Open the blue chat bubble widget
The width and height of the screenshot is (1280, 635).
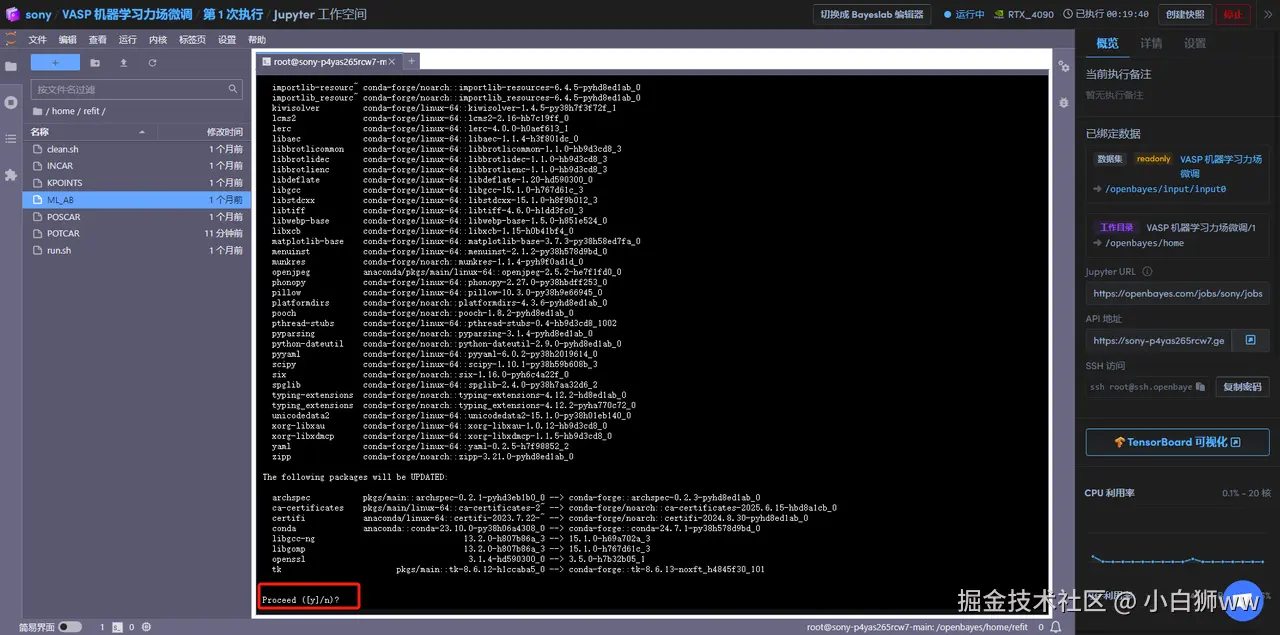[1241, 602]
